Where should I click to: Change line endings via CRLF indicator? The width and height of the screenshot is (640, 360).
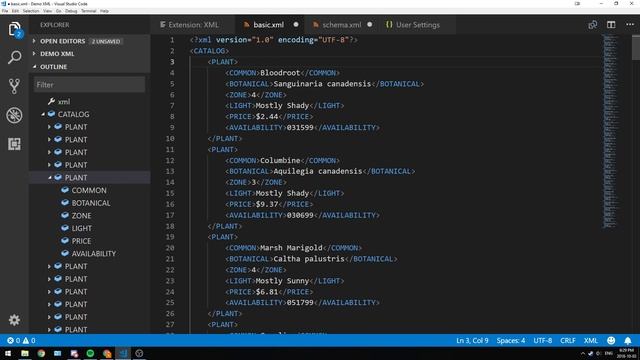coord(568,340)
